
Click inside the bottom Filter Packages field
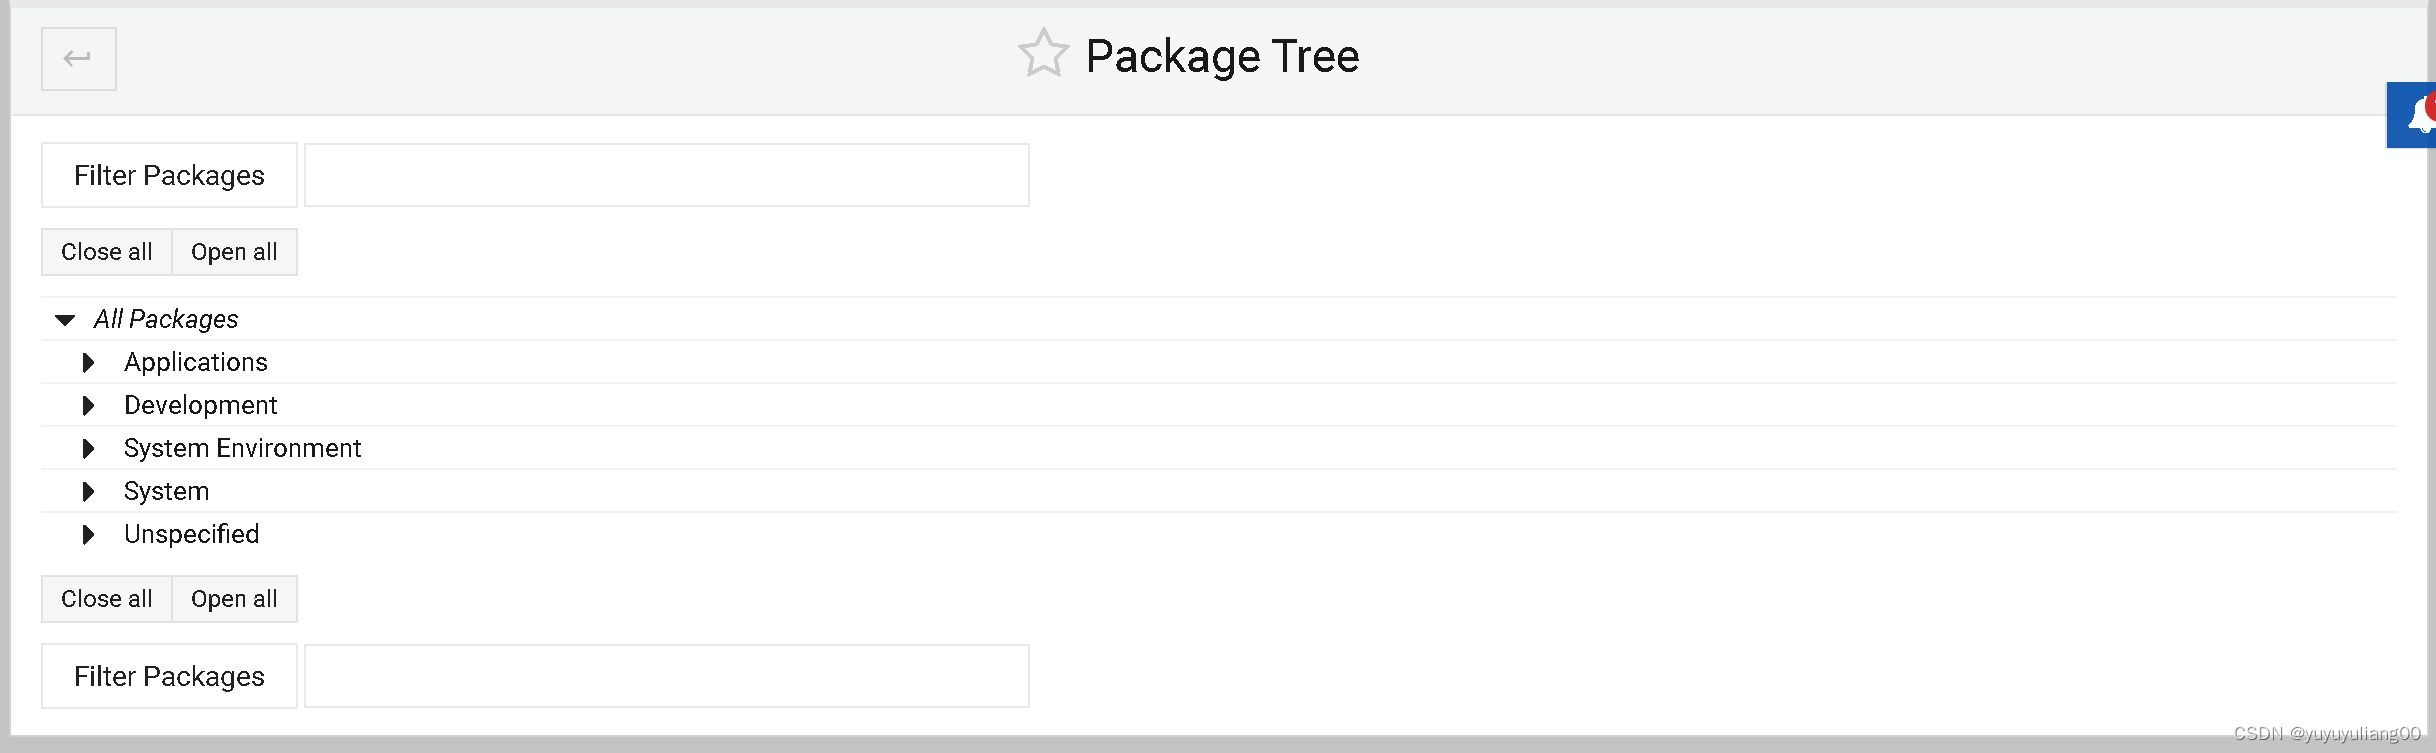[667, 676]
